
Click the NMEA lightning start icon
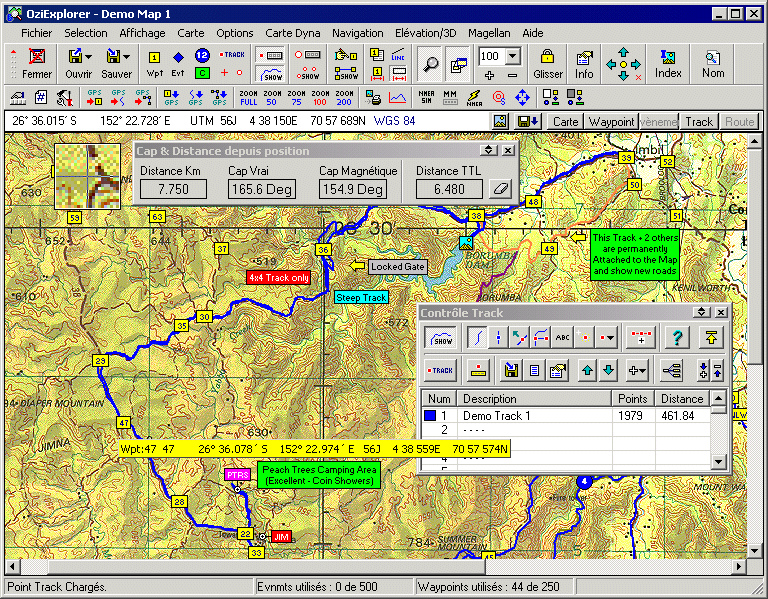click(474, 97)
